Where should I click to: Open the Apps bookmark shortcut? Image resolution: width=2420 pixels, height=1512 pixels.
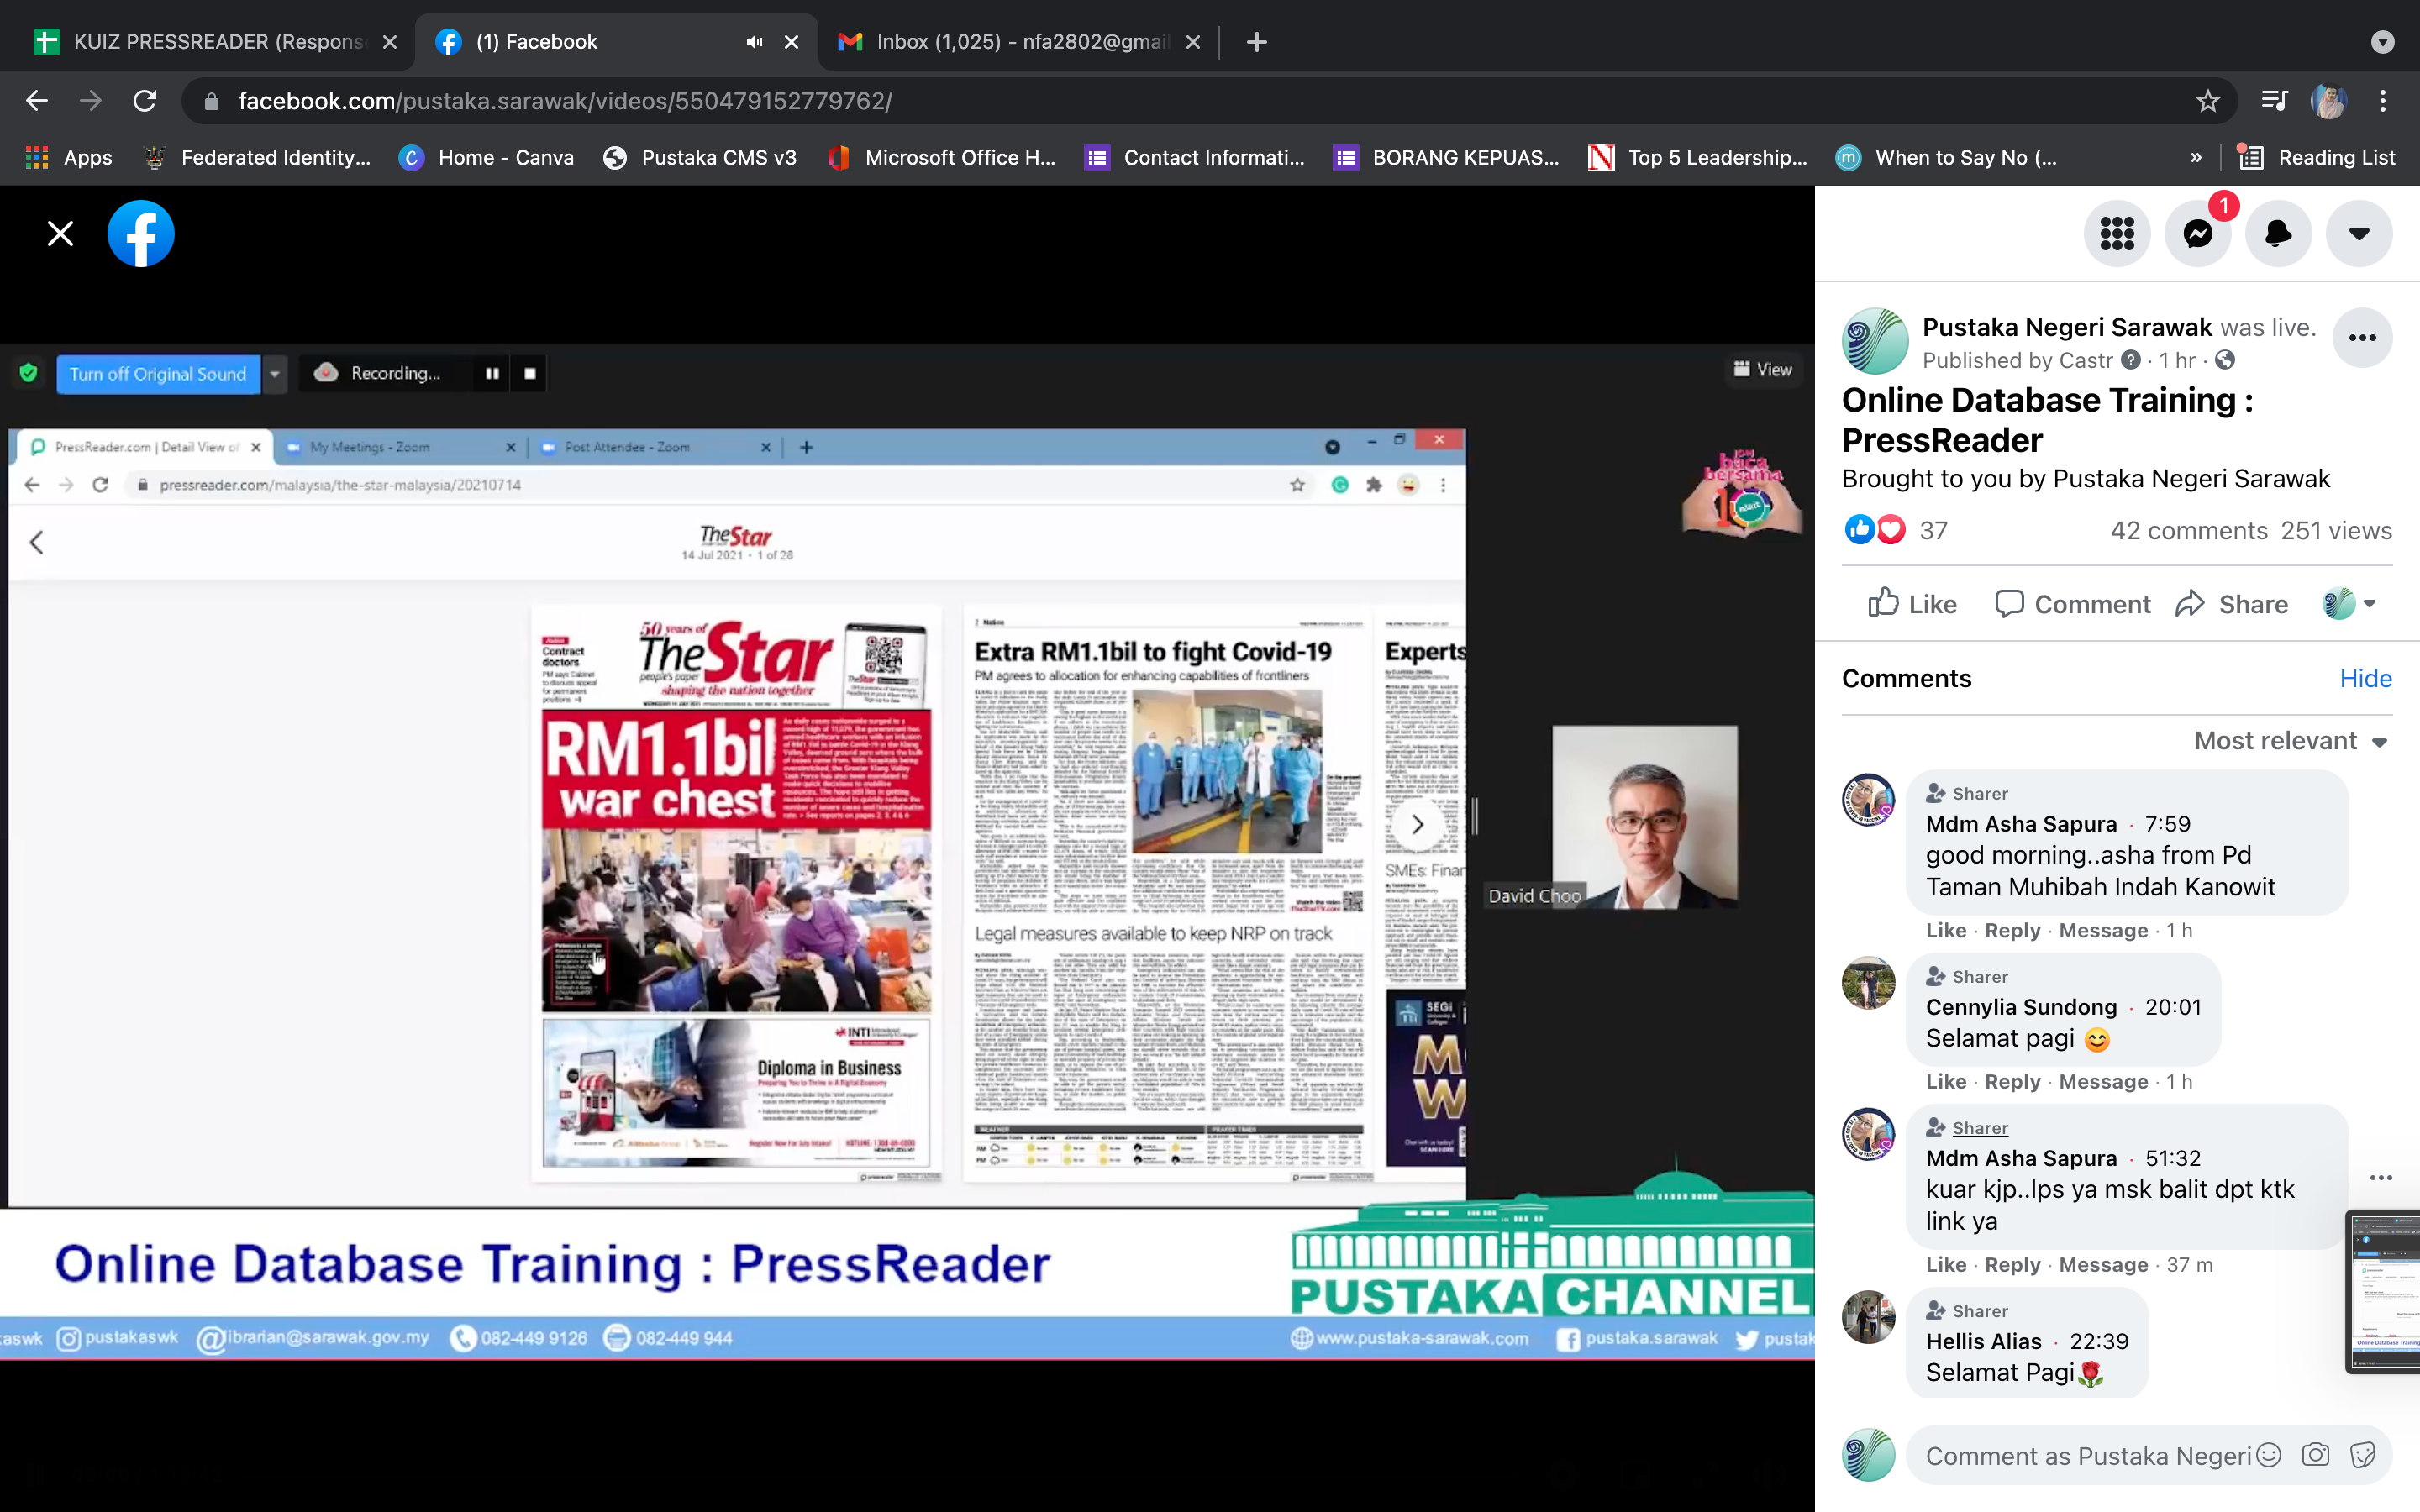pyautogui.click(x=69, y=157)
